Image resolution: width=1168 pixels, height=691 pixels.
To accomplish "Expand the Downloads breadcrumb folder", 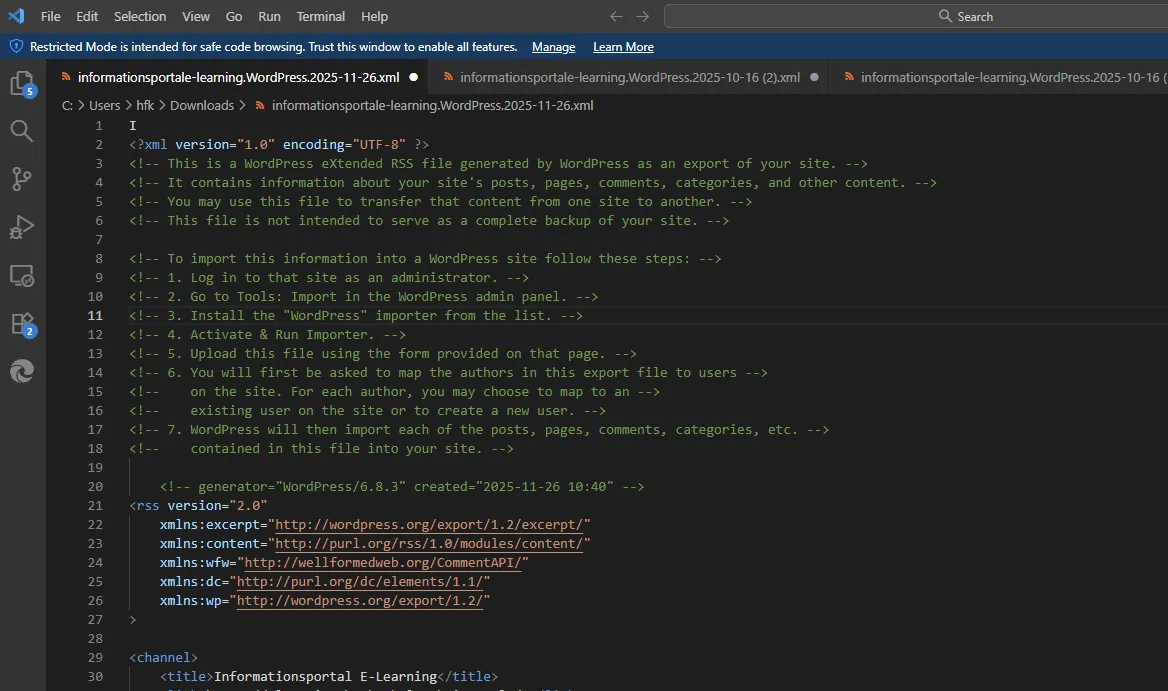I will [x=202, y=106].
